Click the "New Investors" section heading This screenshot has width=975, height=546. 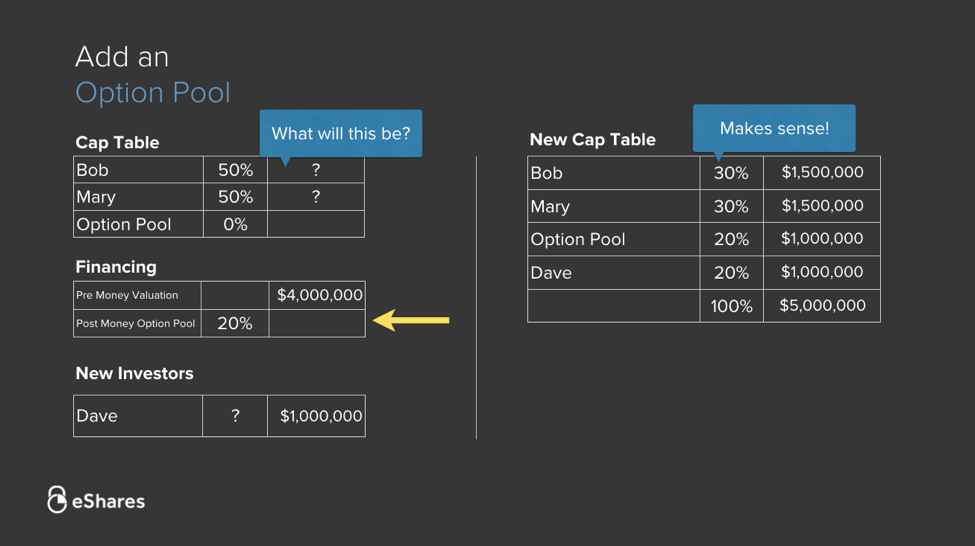tap(134, 373)
